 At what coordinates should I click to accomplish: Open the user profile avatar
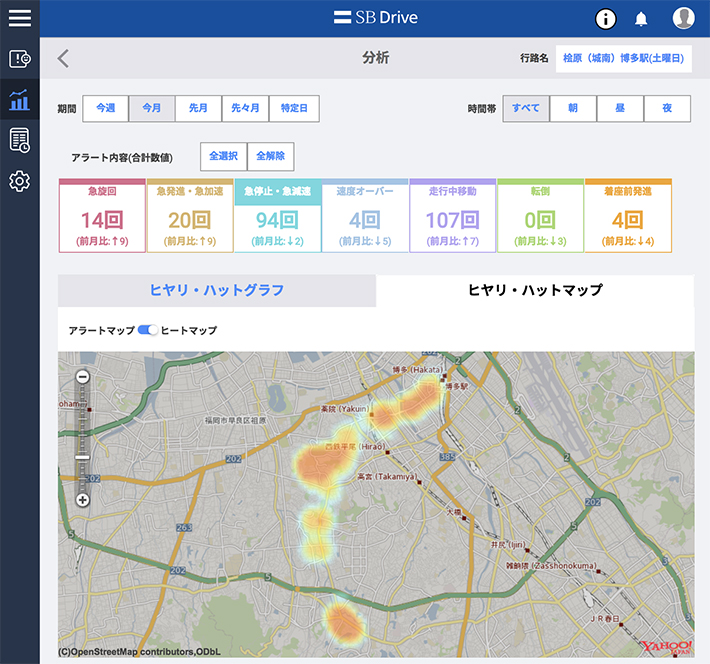(x=684, y=18)
